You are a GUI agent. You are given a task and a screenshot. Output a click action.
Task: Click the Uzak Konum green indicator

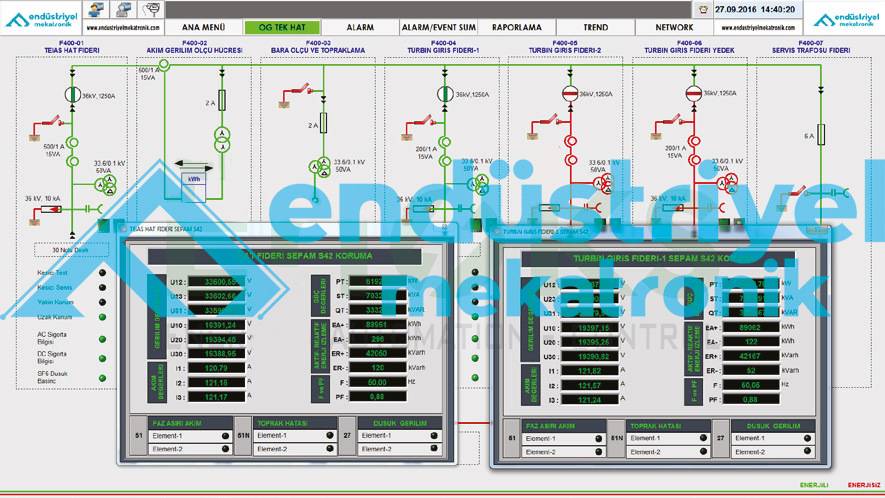(x=102, y=316)
